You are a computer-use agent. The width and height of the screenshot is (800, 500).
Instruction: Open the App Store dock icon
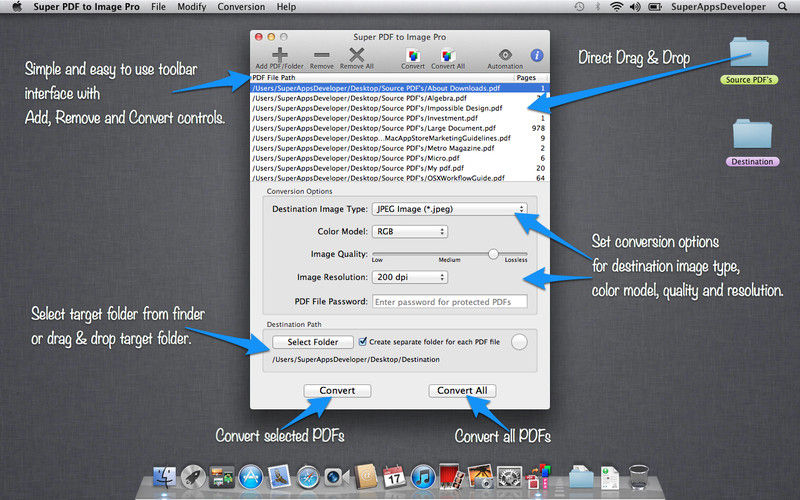(251, 478)
